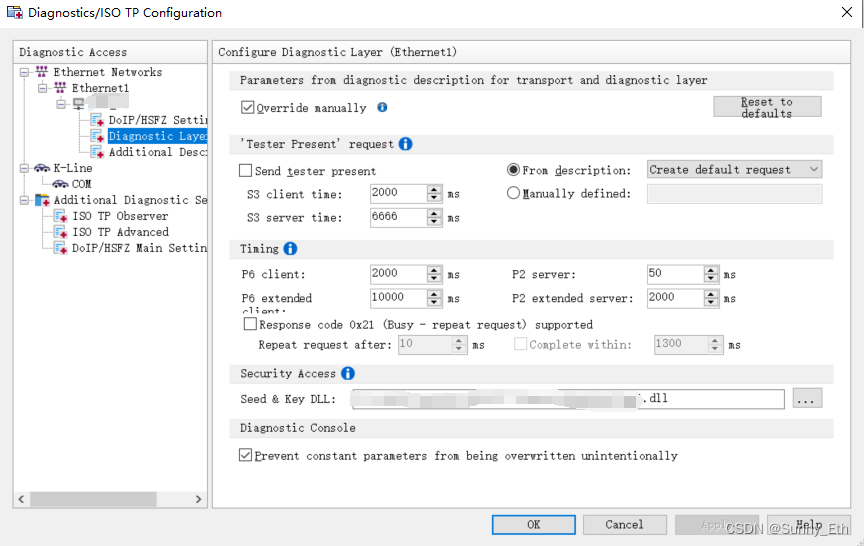Click the tree horizontal scrollbar thumb
This screenshot has height=546, width=864.
click(93, 499)
